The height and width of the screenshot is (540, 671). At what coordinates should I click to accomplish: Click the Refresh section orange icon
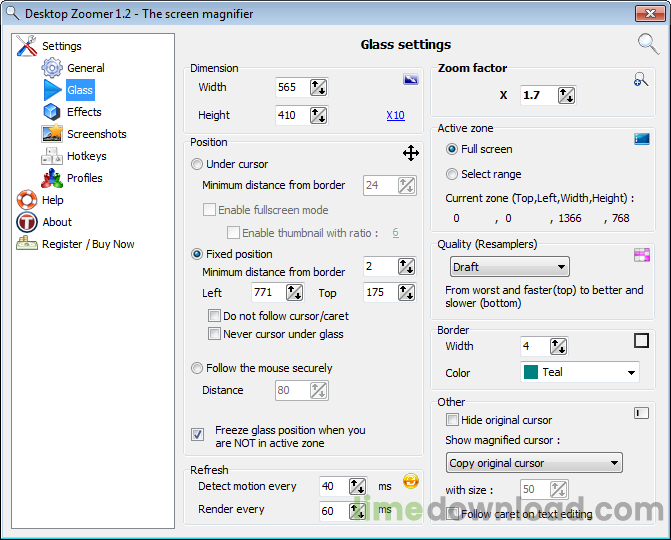point(410,480)
